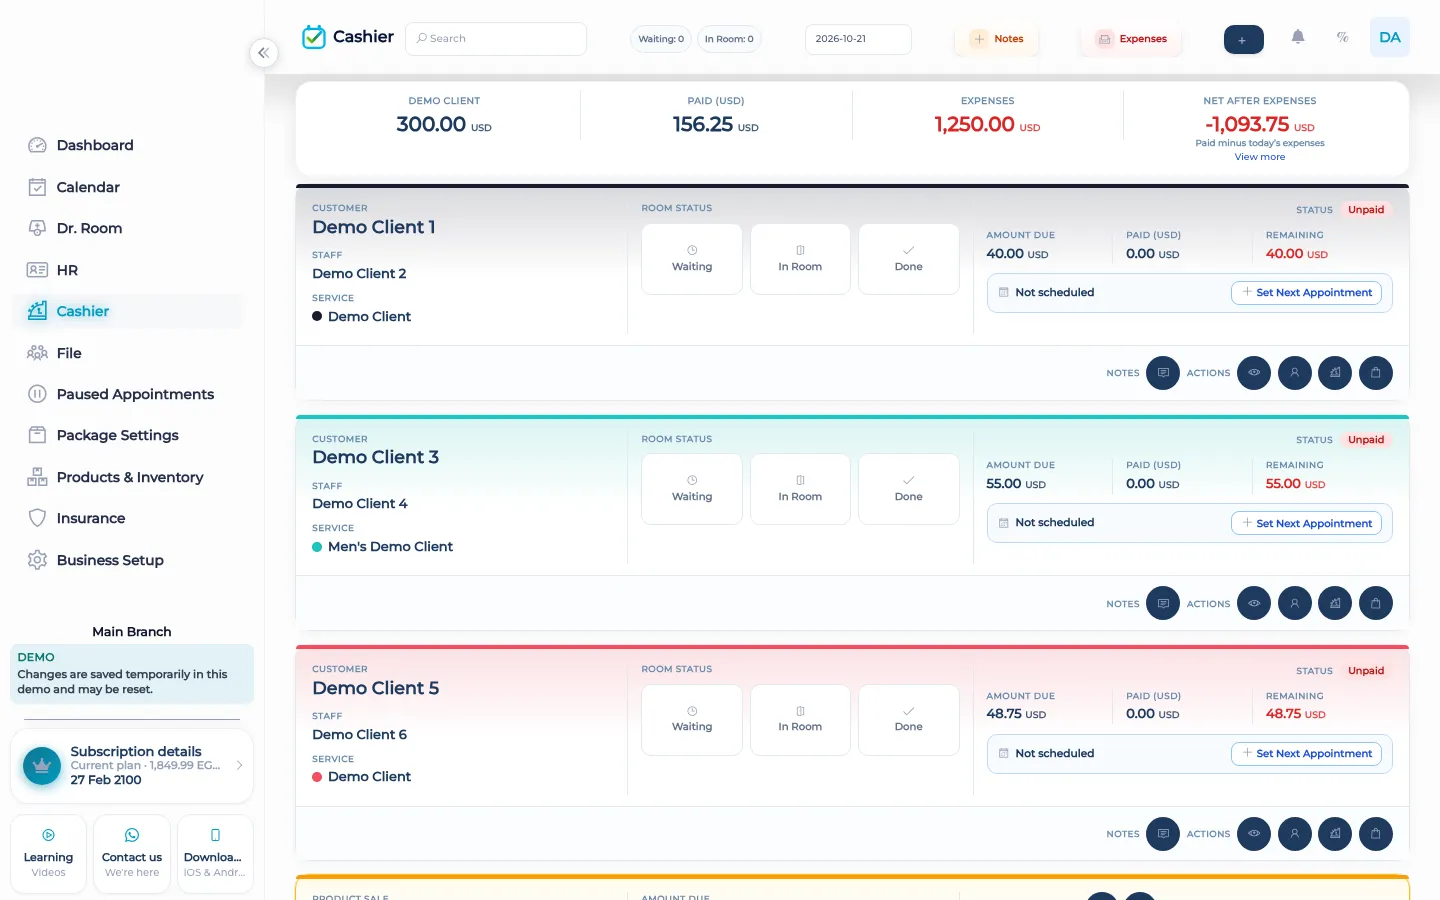Click the Notes button in header

997,39
